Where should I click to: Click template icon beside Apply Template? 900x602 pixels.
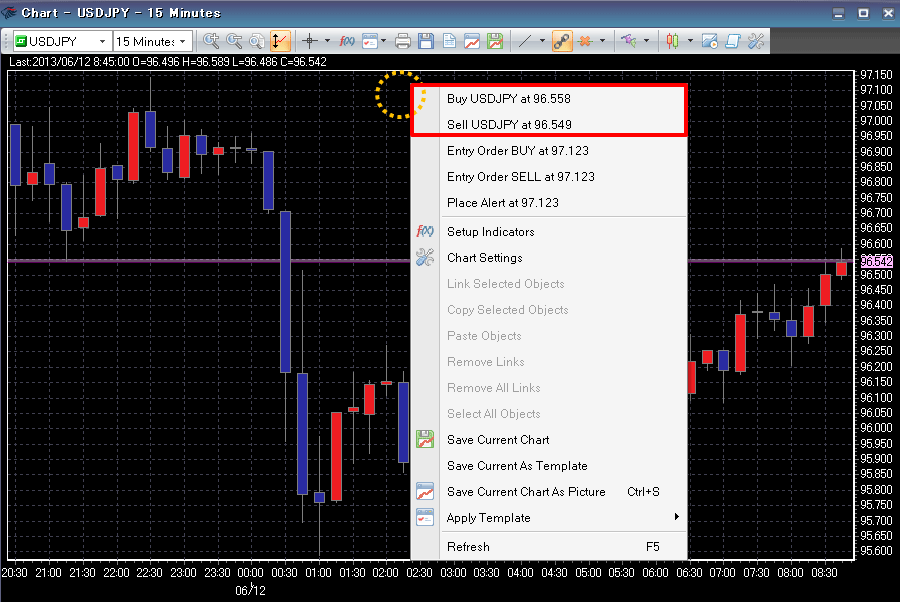point(425,517)
